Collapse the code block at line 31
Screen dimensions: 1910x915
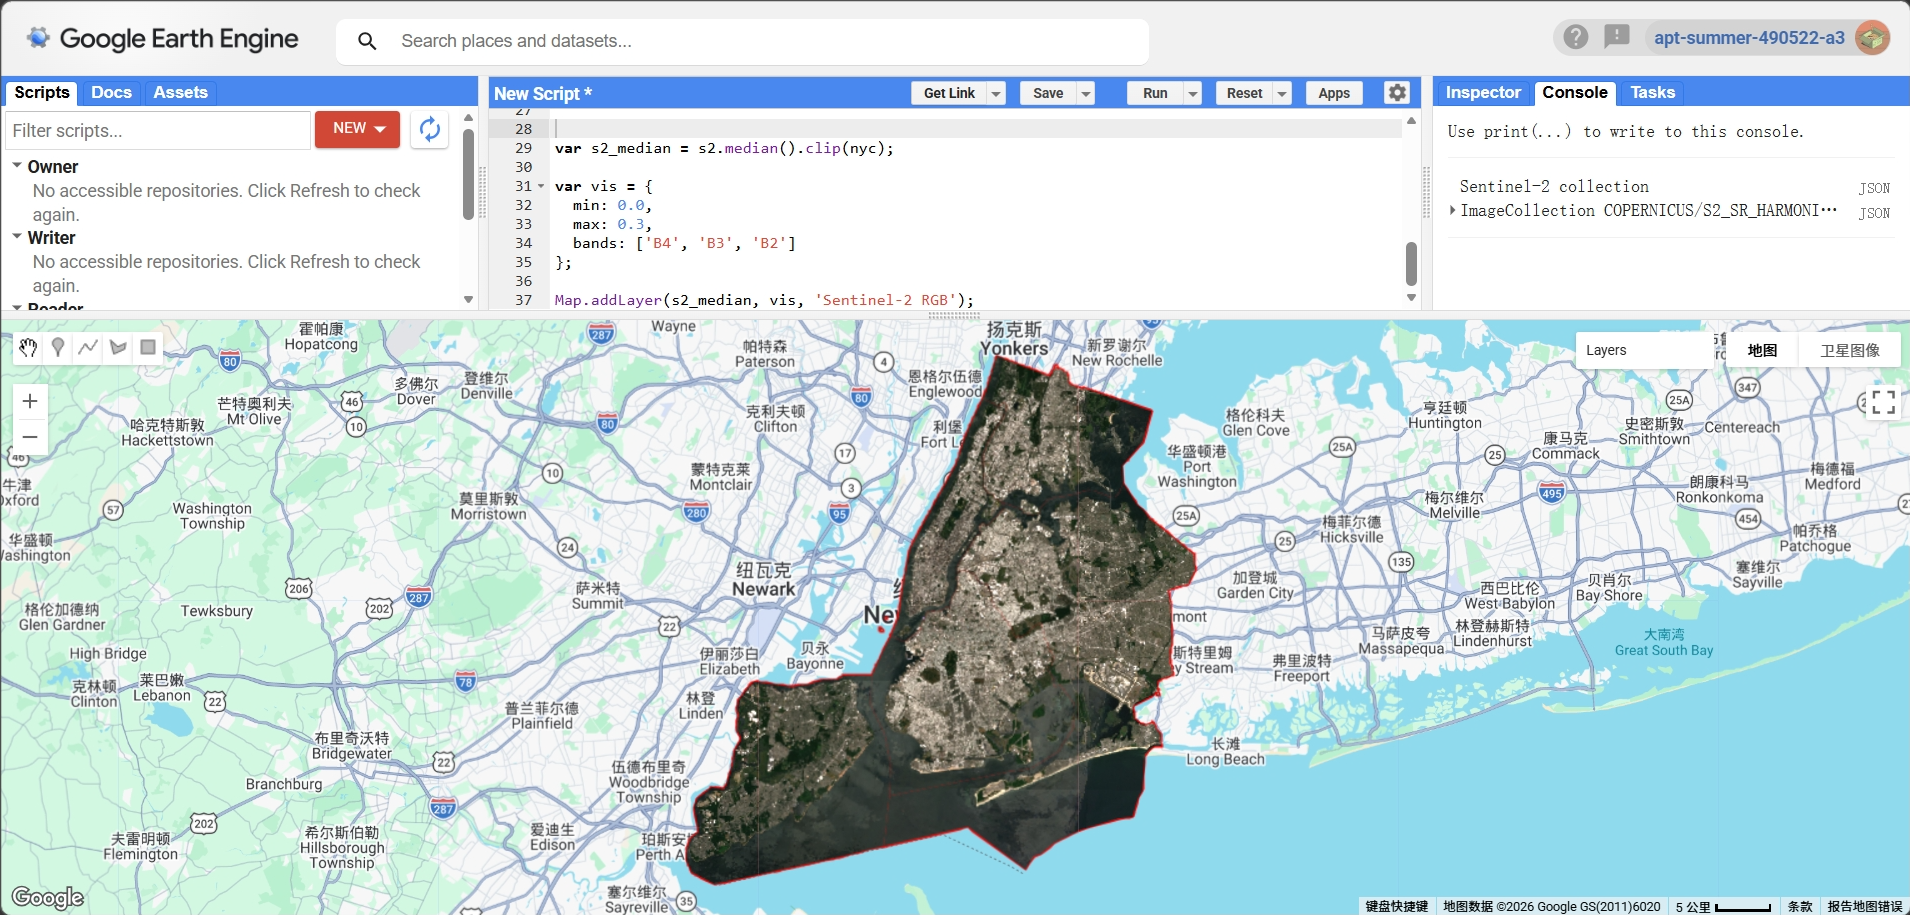[541, 186]
